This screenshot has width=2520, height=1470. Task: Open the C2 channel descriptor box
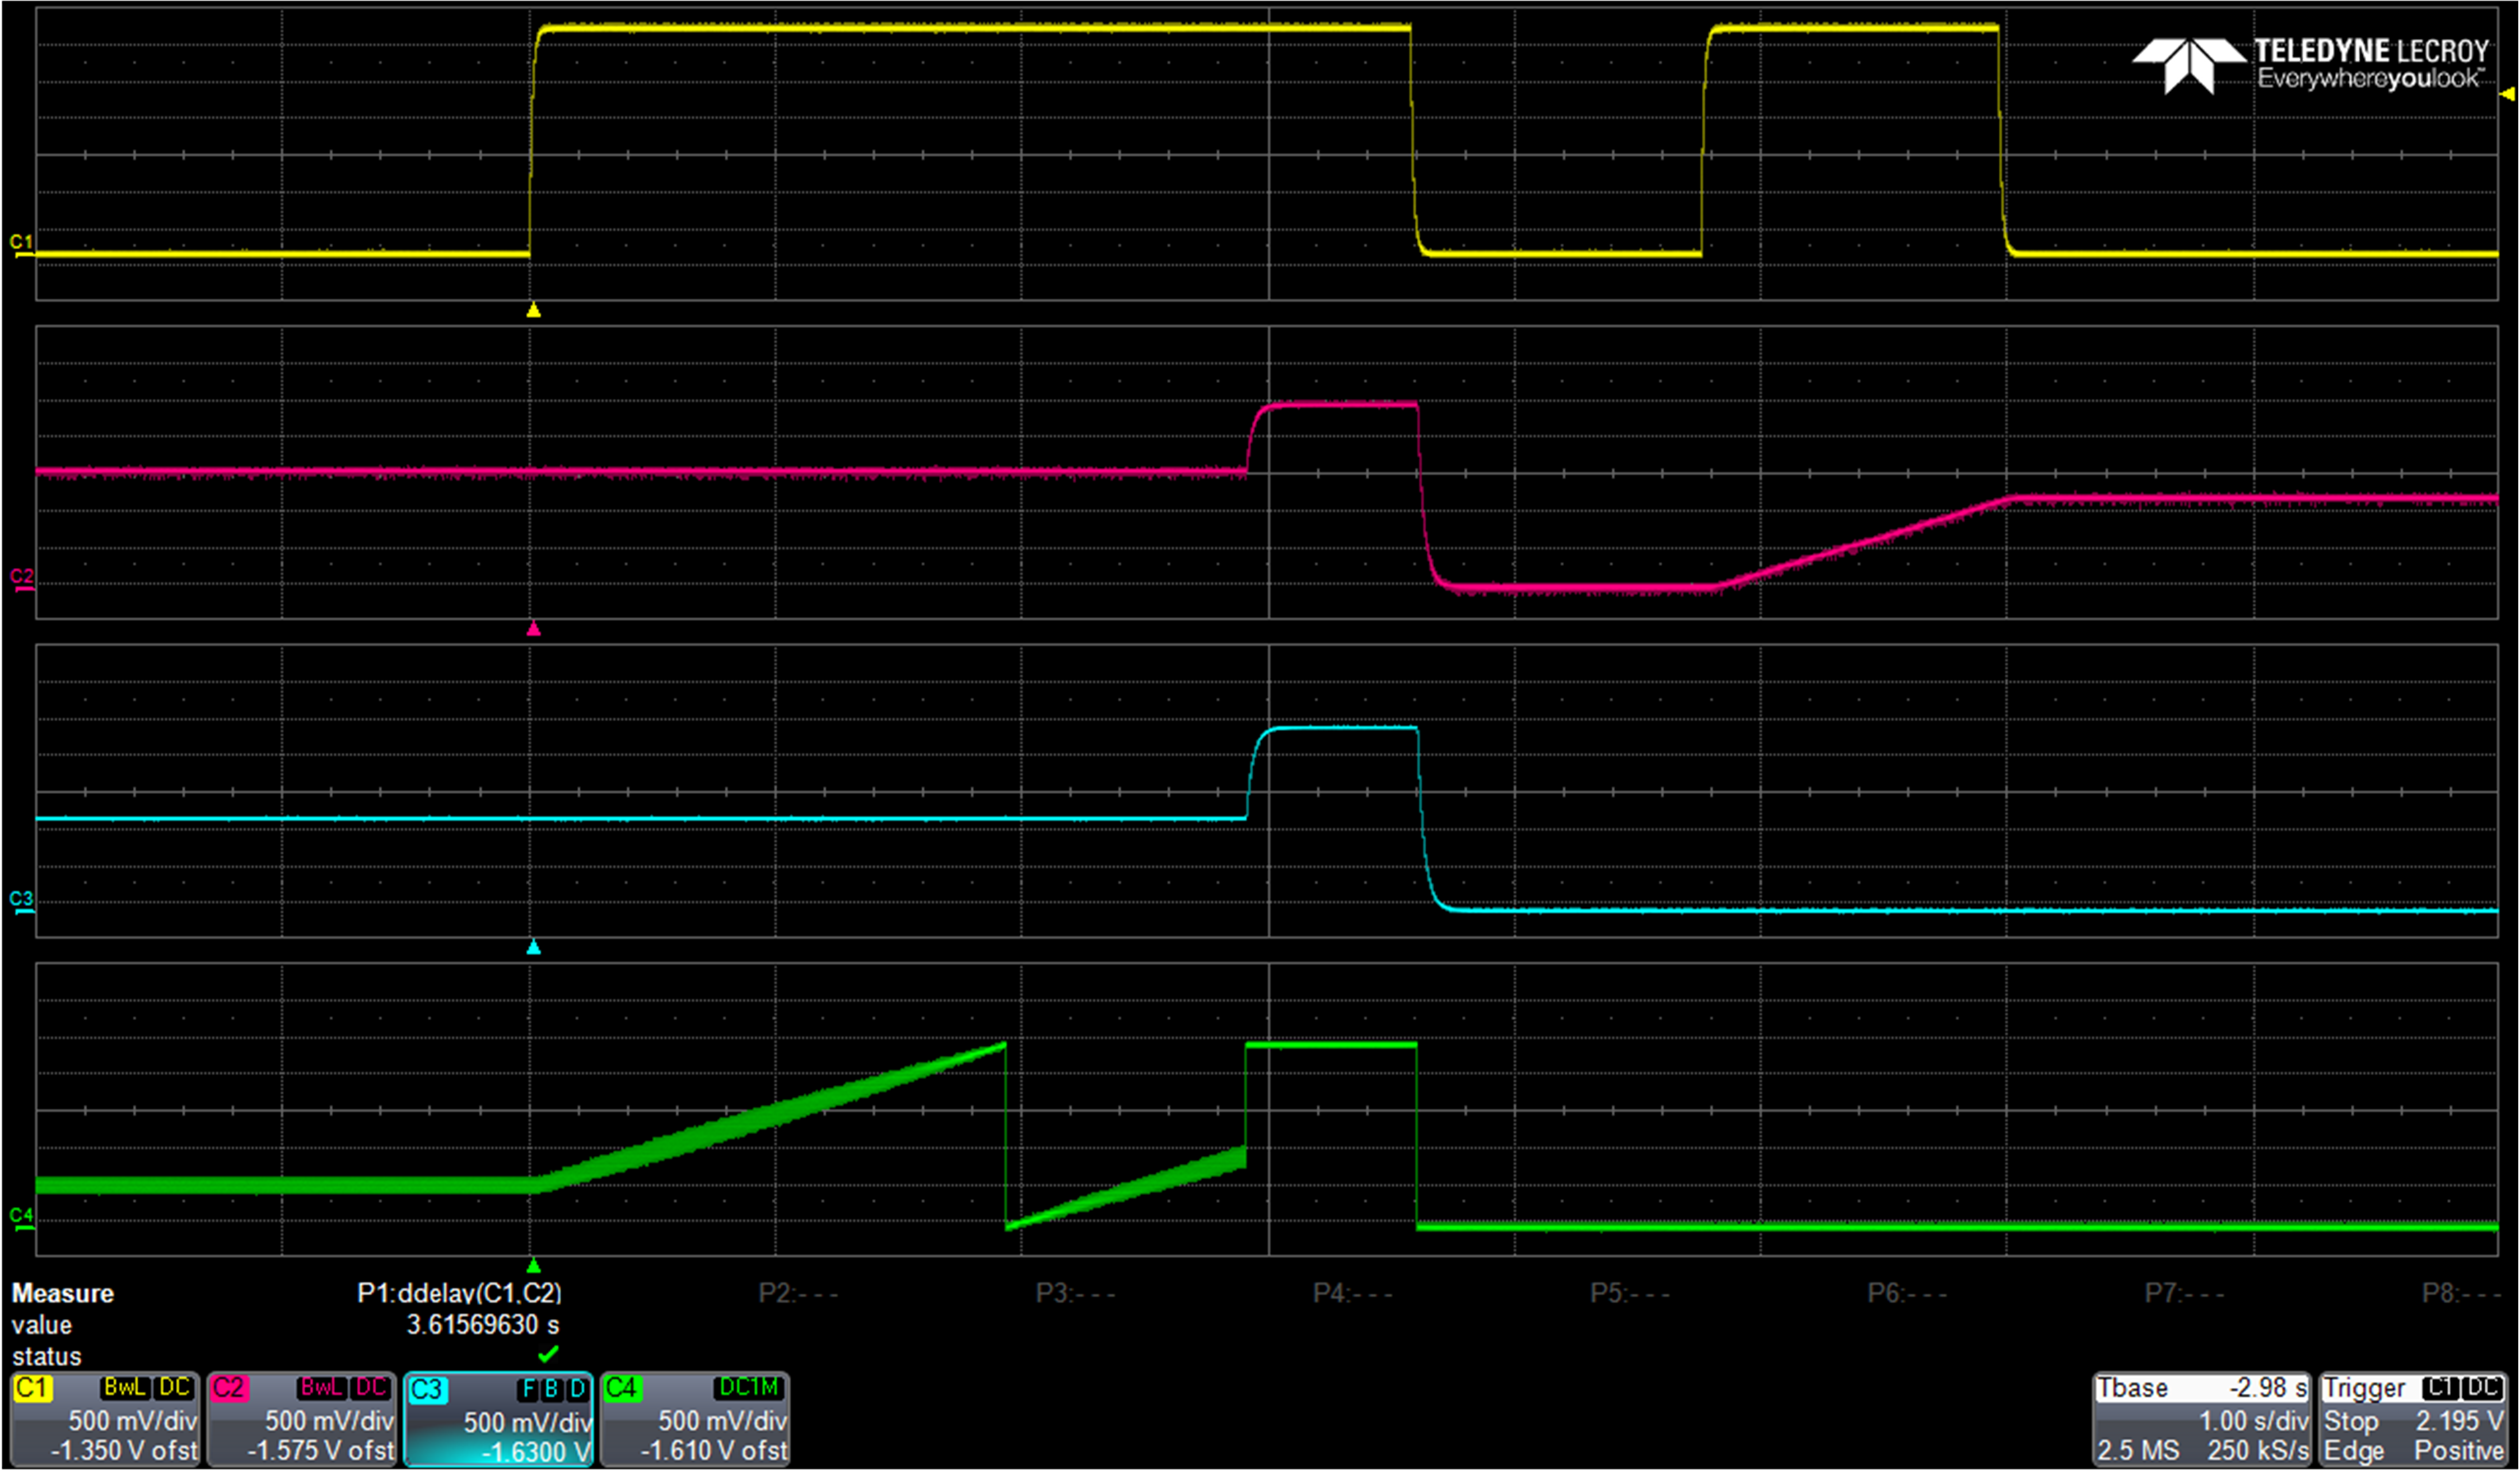point(301,1419)
